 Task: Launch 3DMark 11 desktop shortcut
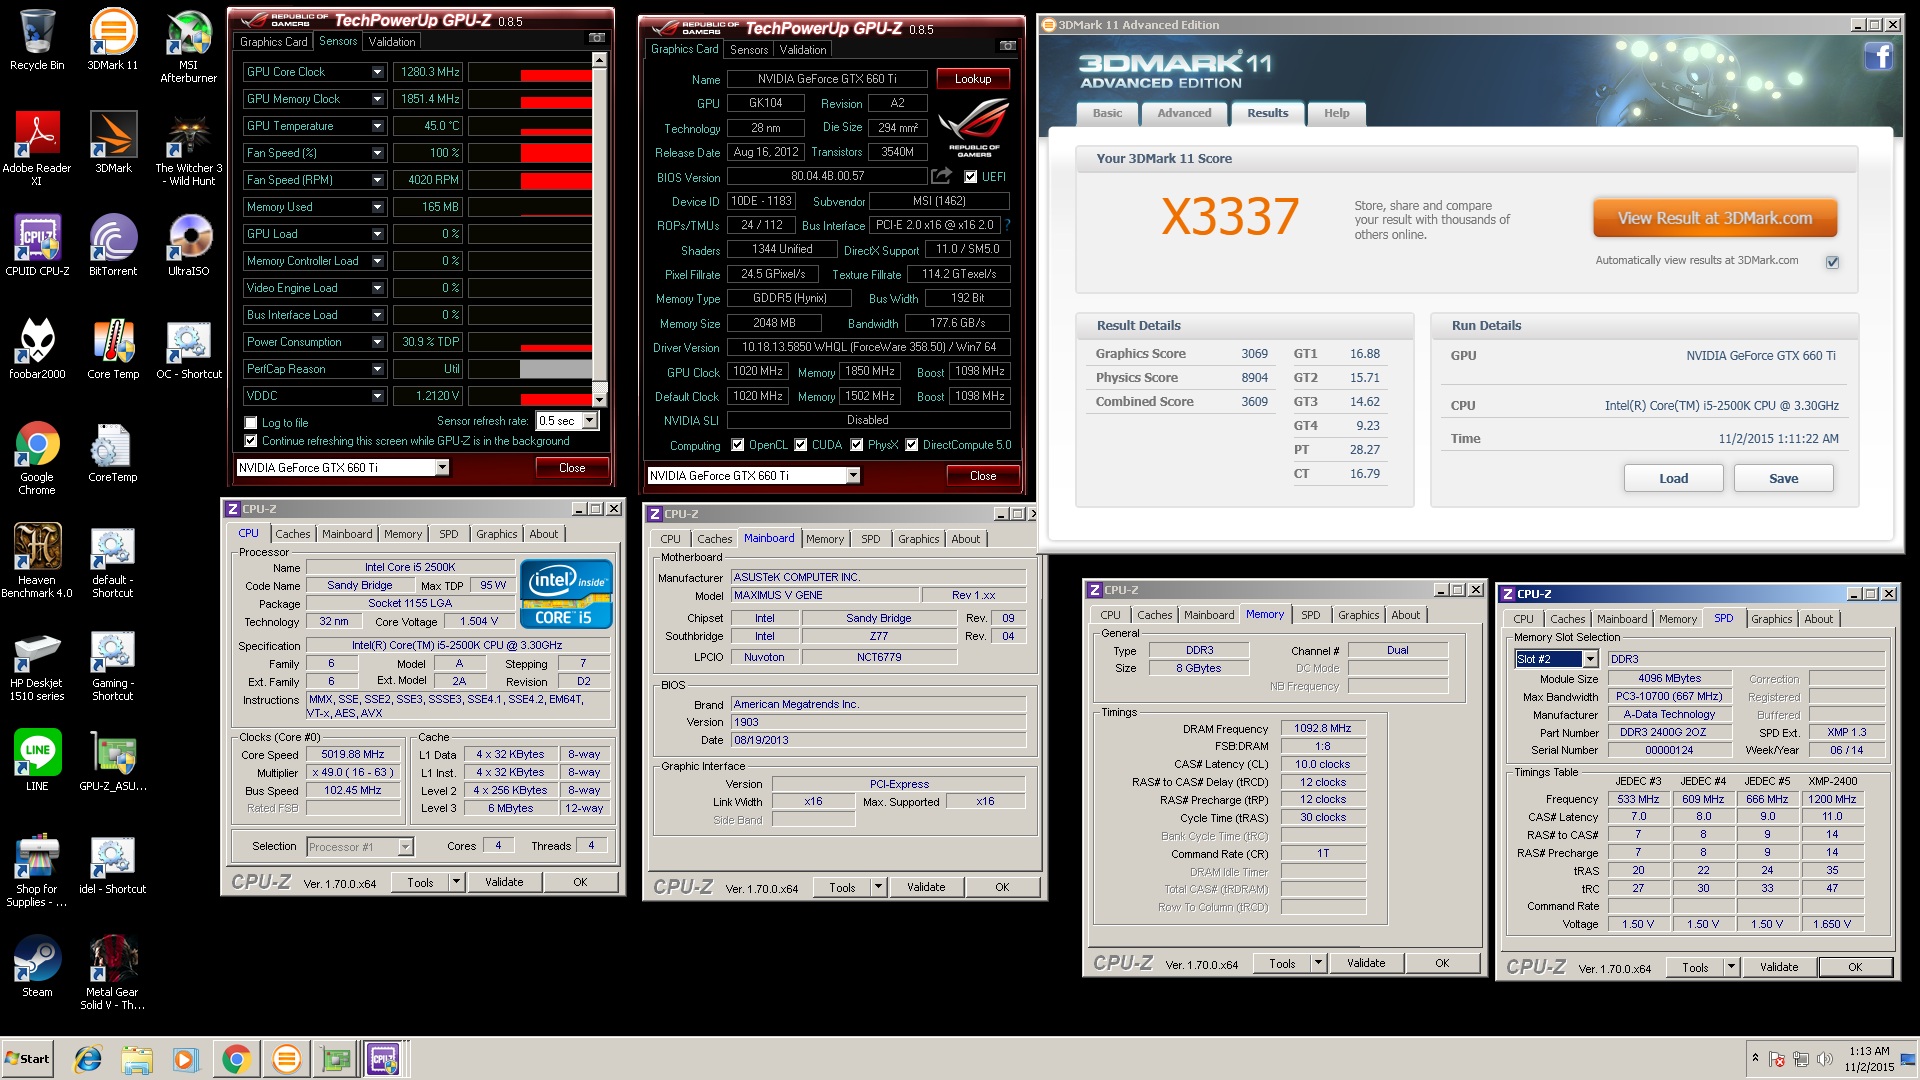[x=113, y=40]
